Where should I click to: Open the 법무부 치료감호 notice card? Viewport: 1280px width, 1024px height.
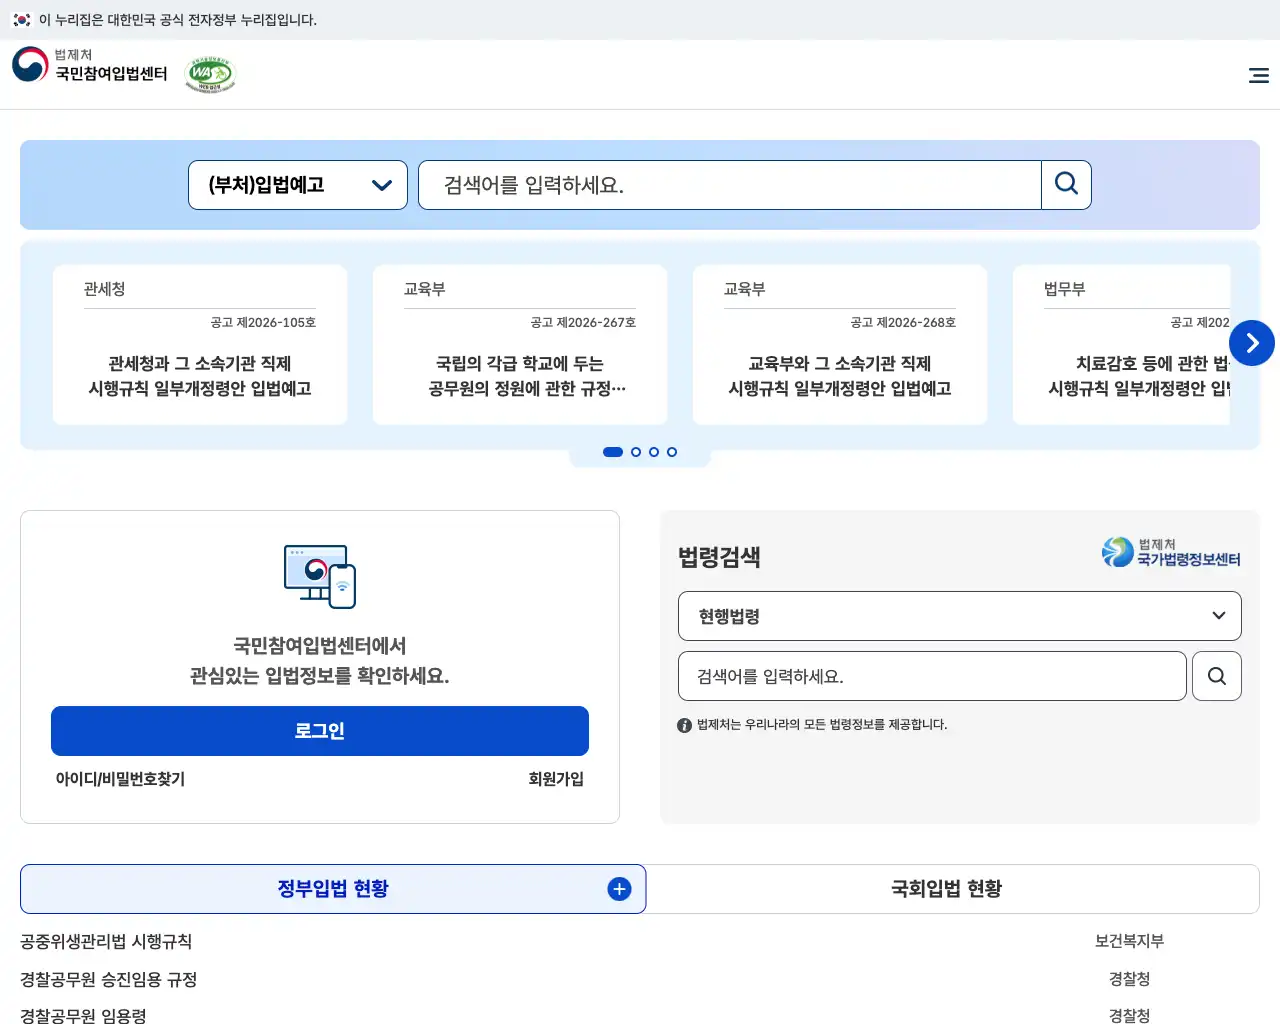coord(1121,345)
